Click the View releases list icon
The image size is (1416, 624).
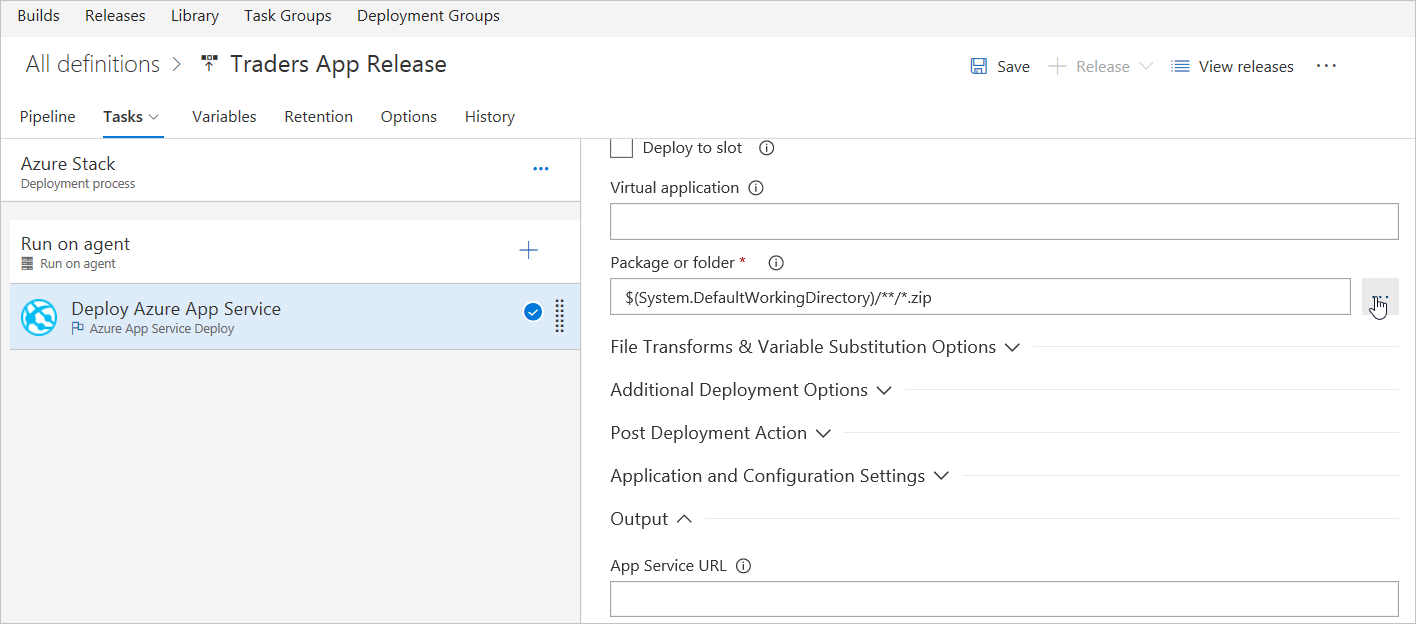pyautogui.click(x=1180, y=66)
